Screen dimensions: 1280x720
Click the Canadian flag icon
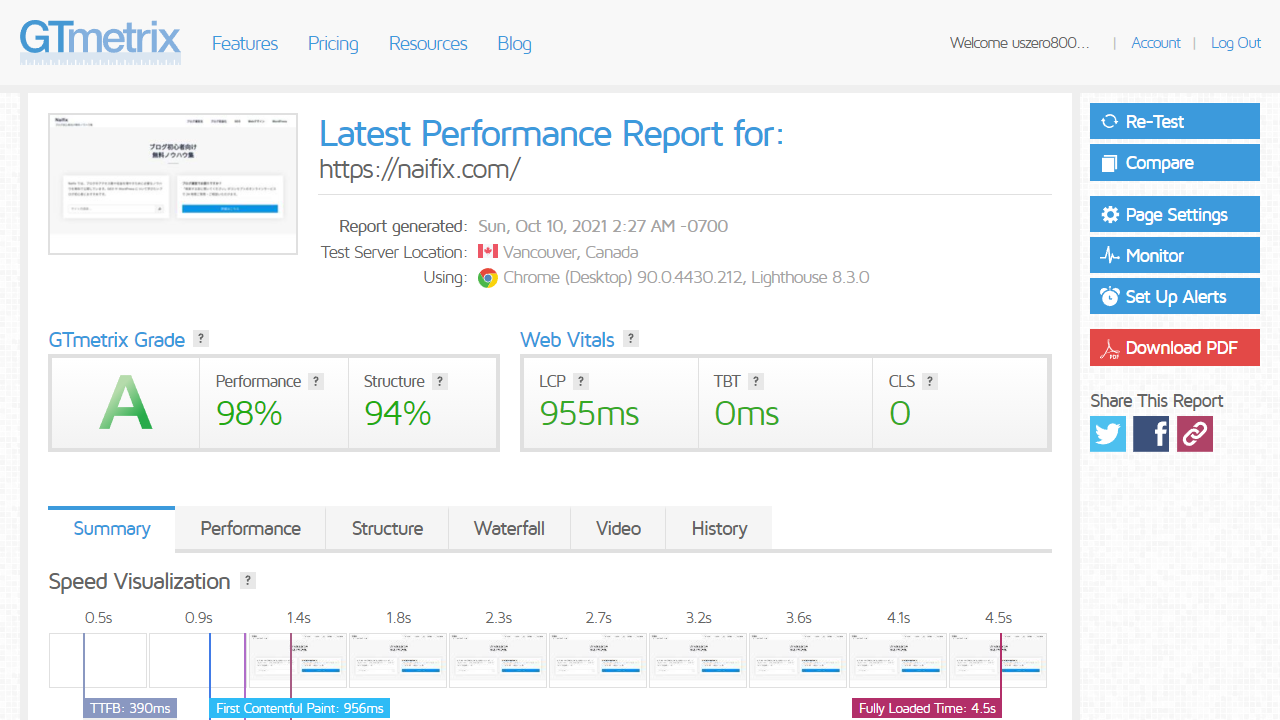(x=488, y=251)
